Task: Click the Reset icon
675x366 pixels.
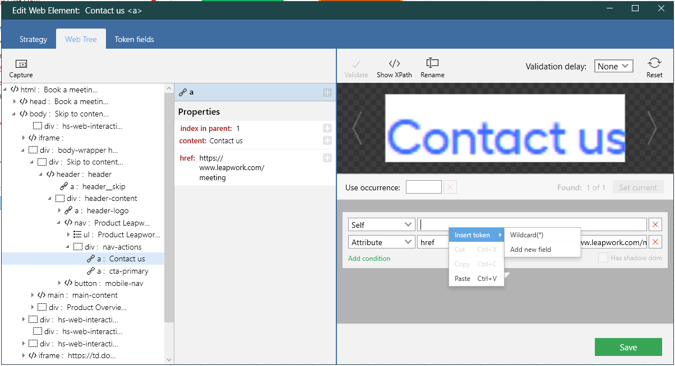Action: click(654, 63)
